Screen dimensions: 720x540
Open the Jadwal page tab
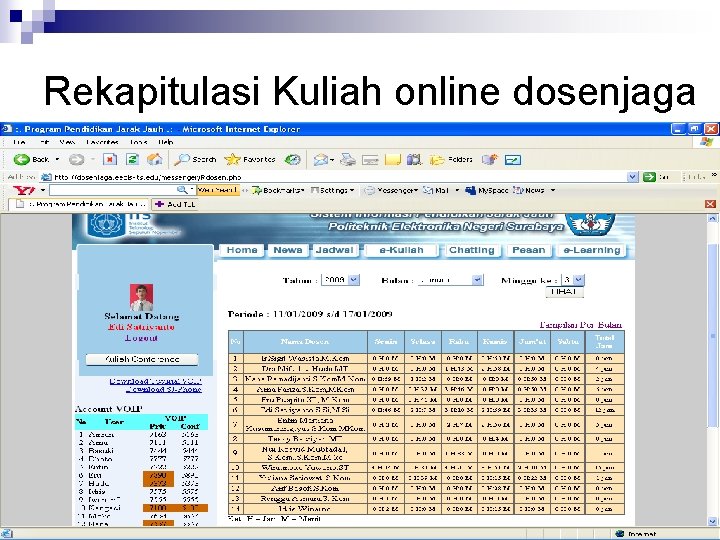click(334, 250)
